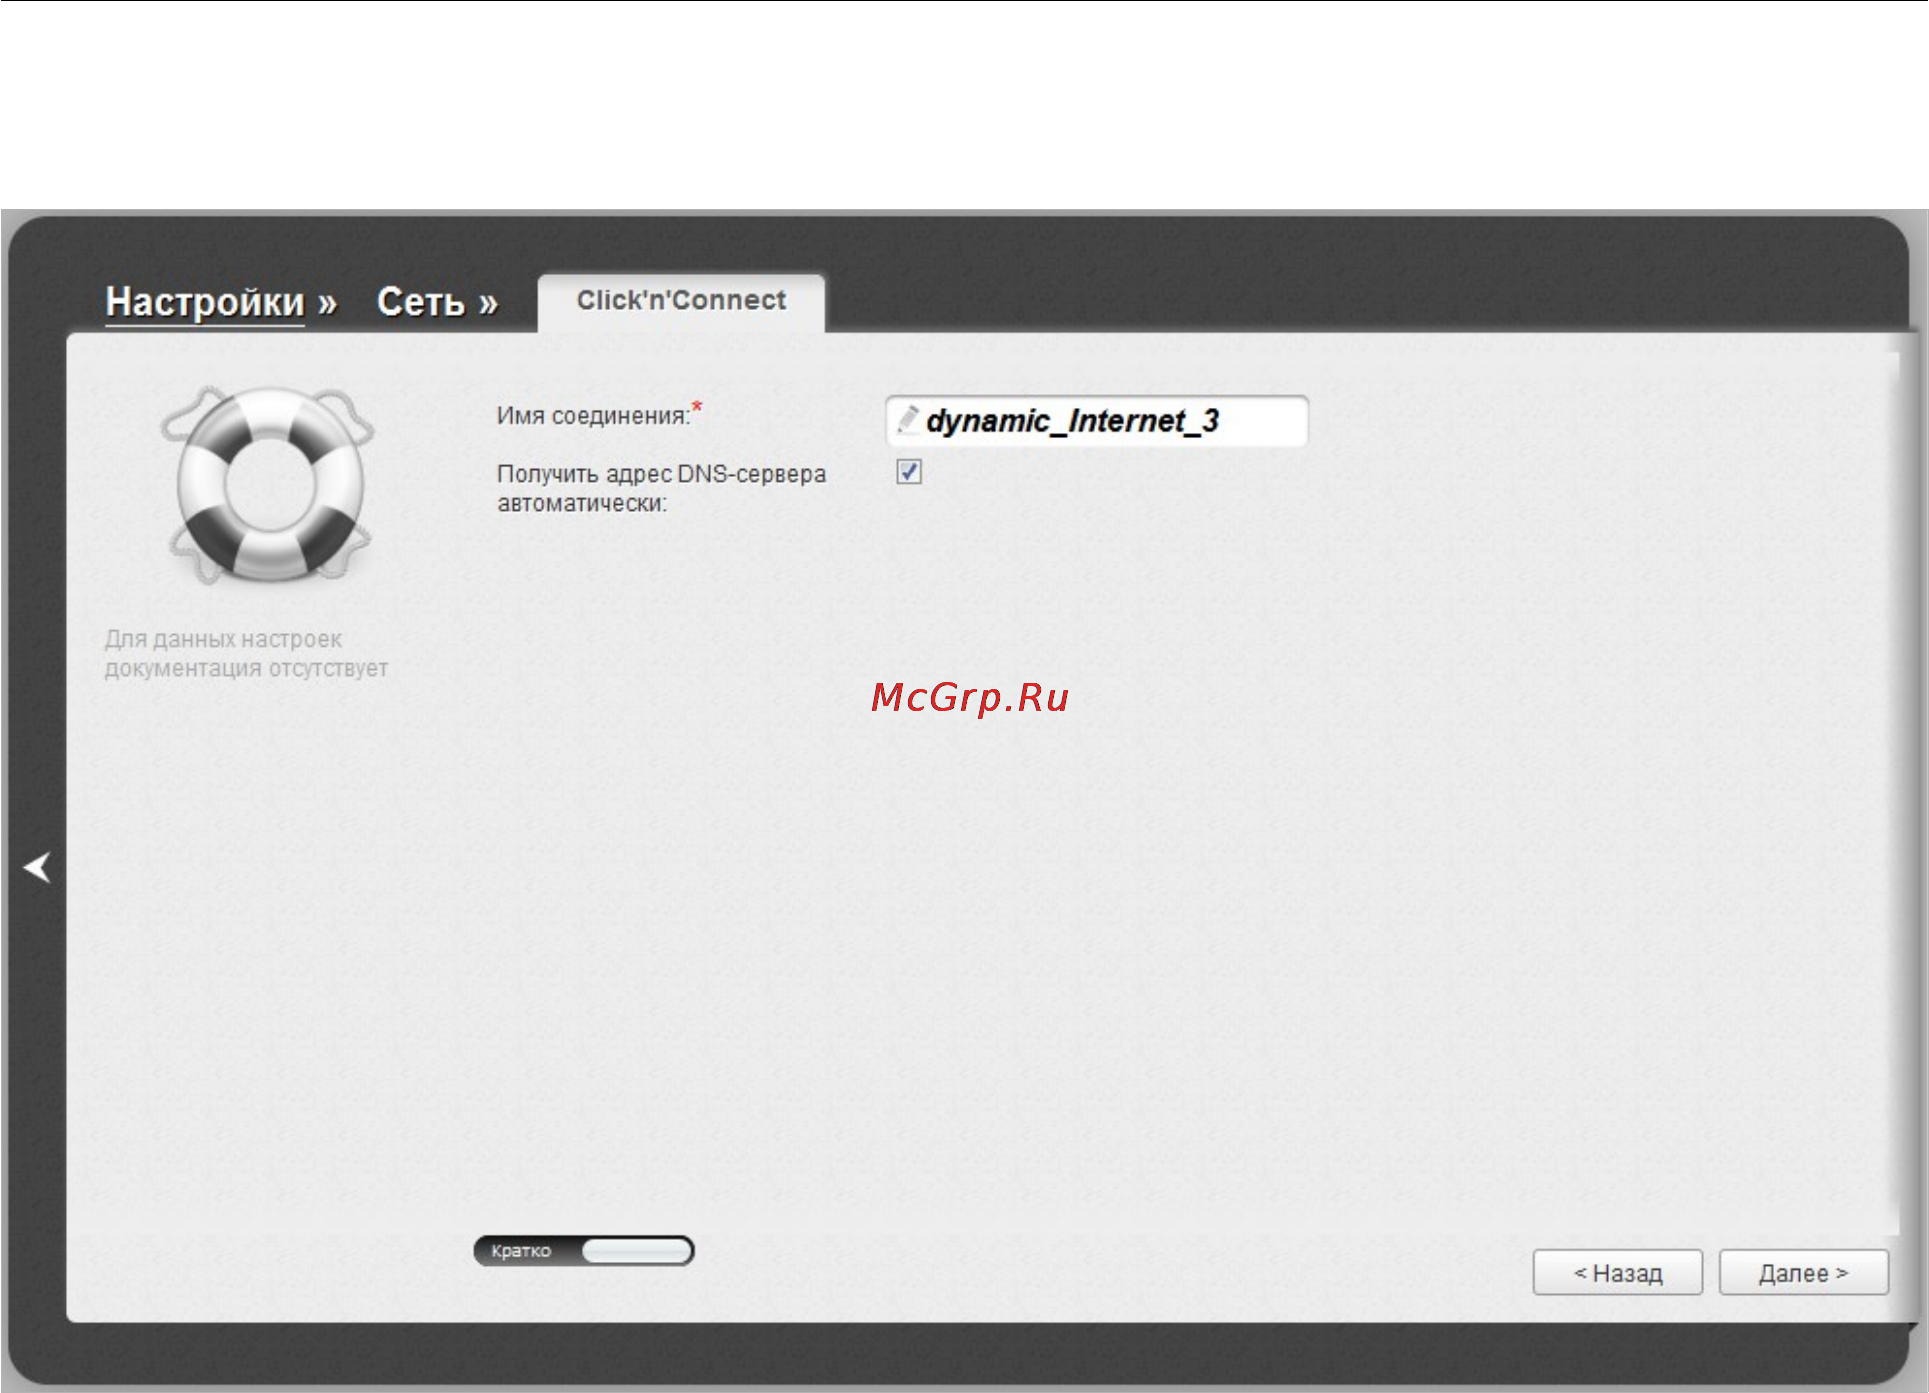The image size is (1929, 1393).
Task: Toggle the Кратко view switch
Action: [584, 1251]
